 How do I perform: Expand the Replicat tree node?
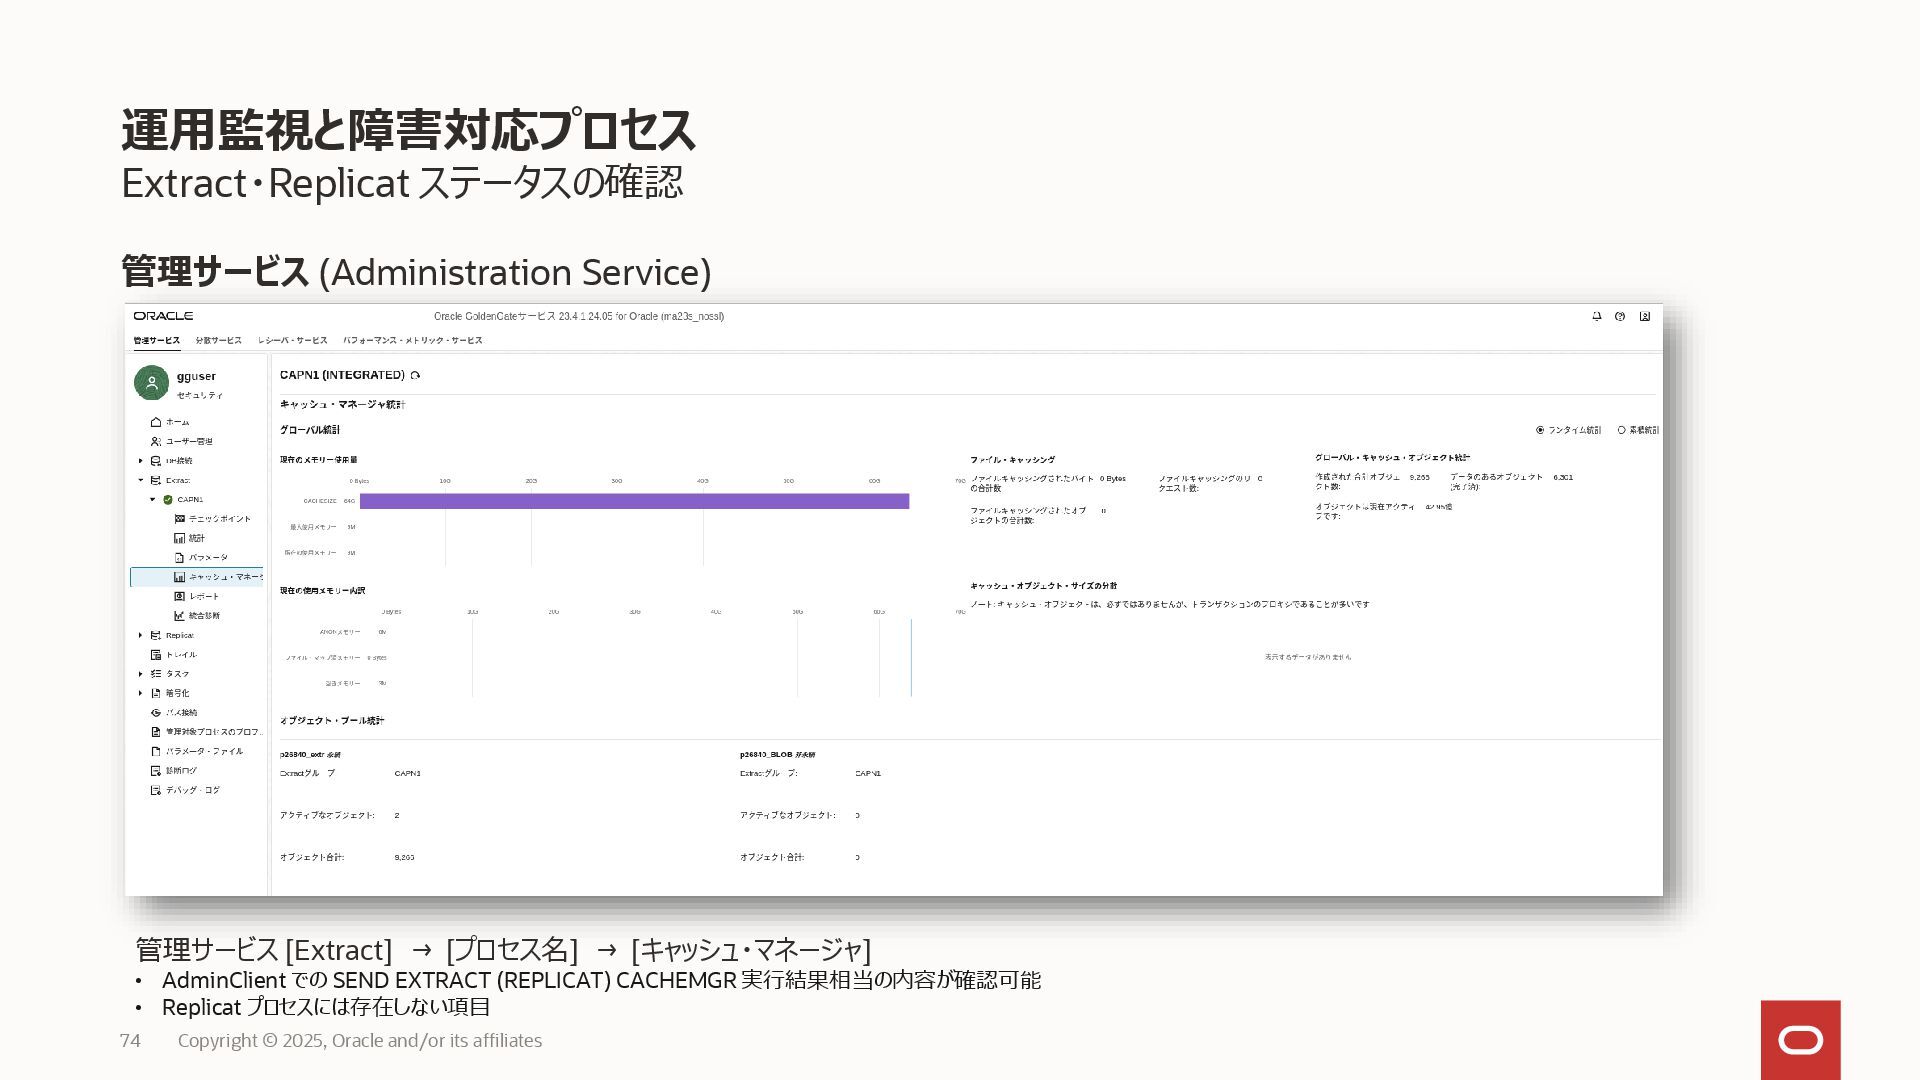[141, 635]
